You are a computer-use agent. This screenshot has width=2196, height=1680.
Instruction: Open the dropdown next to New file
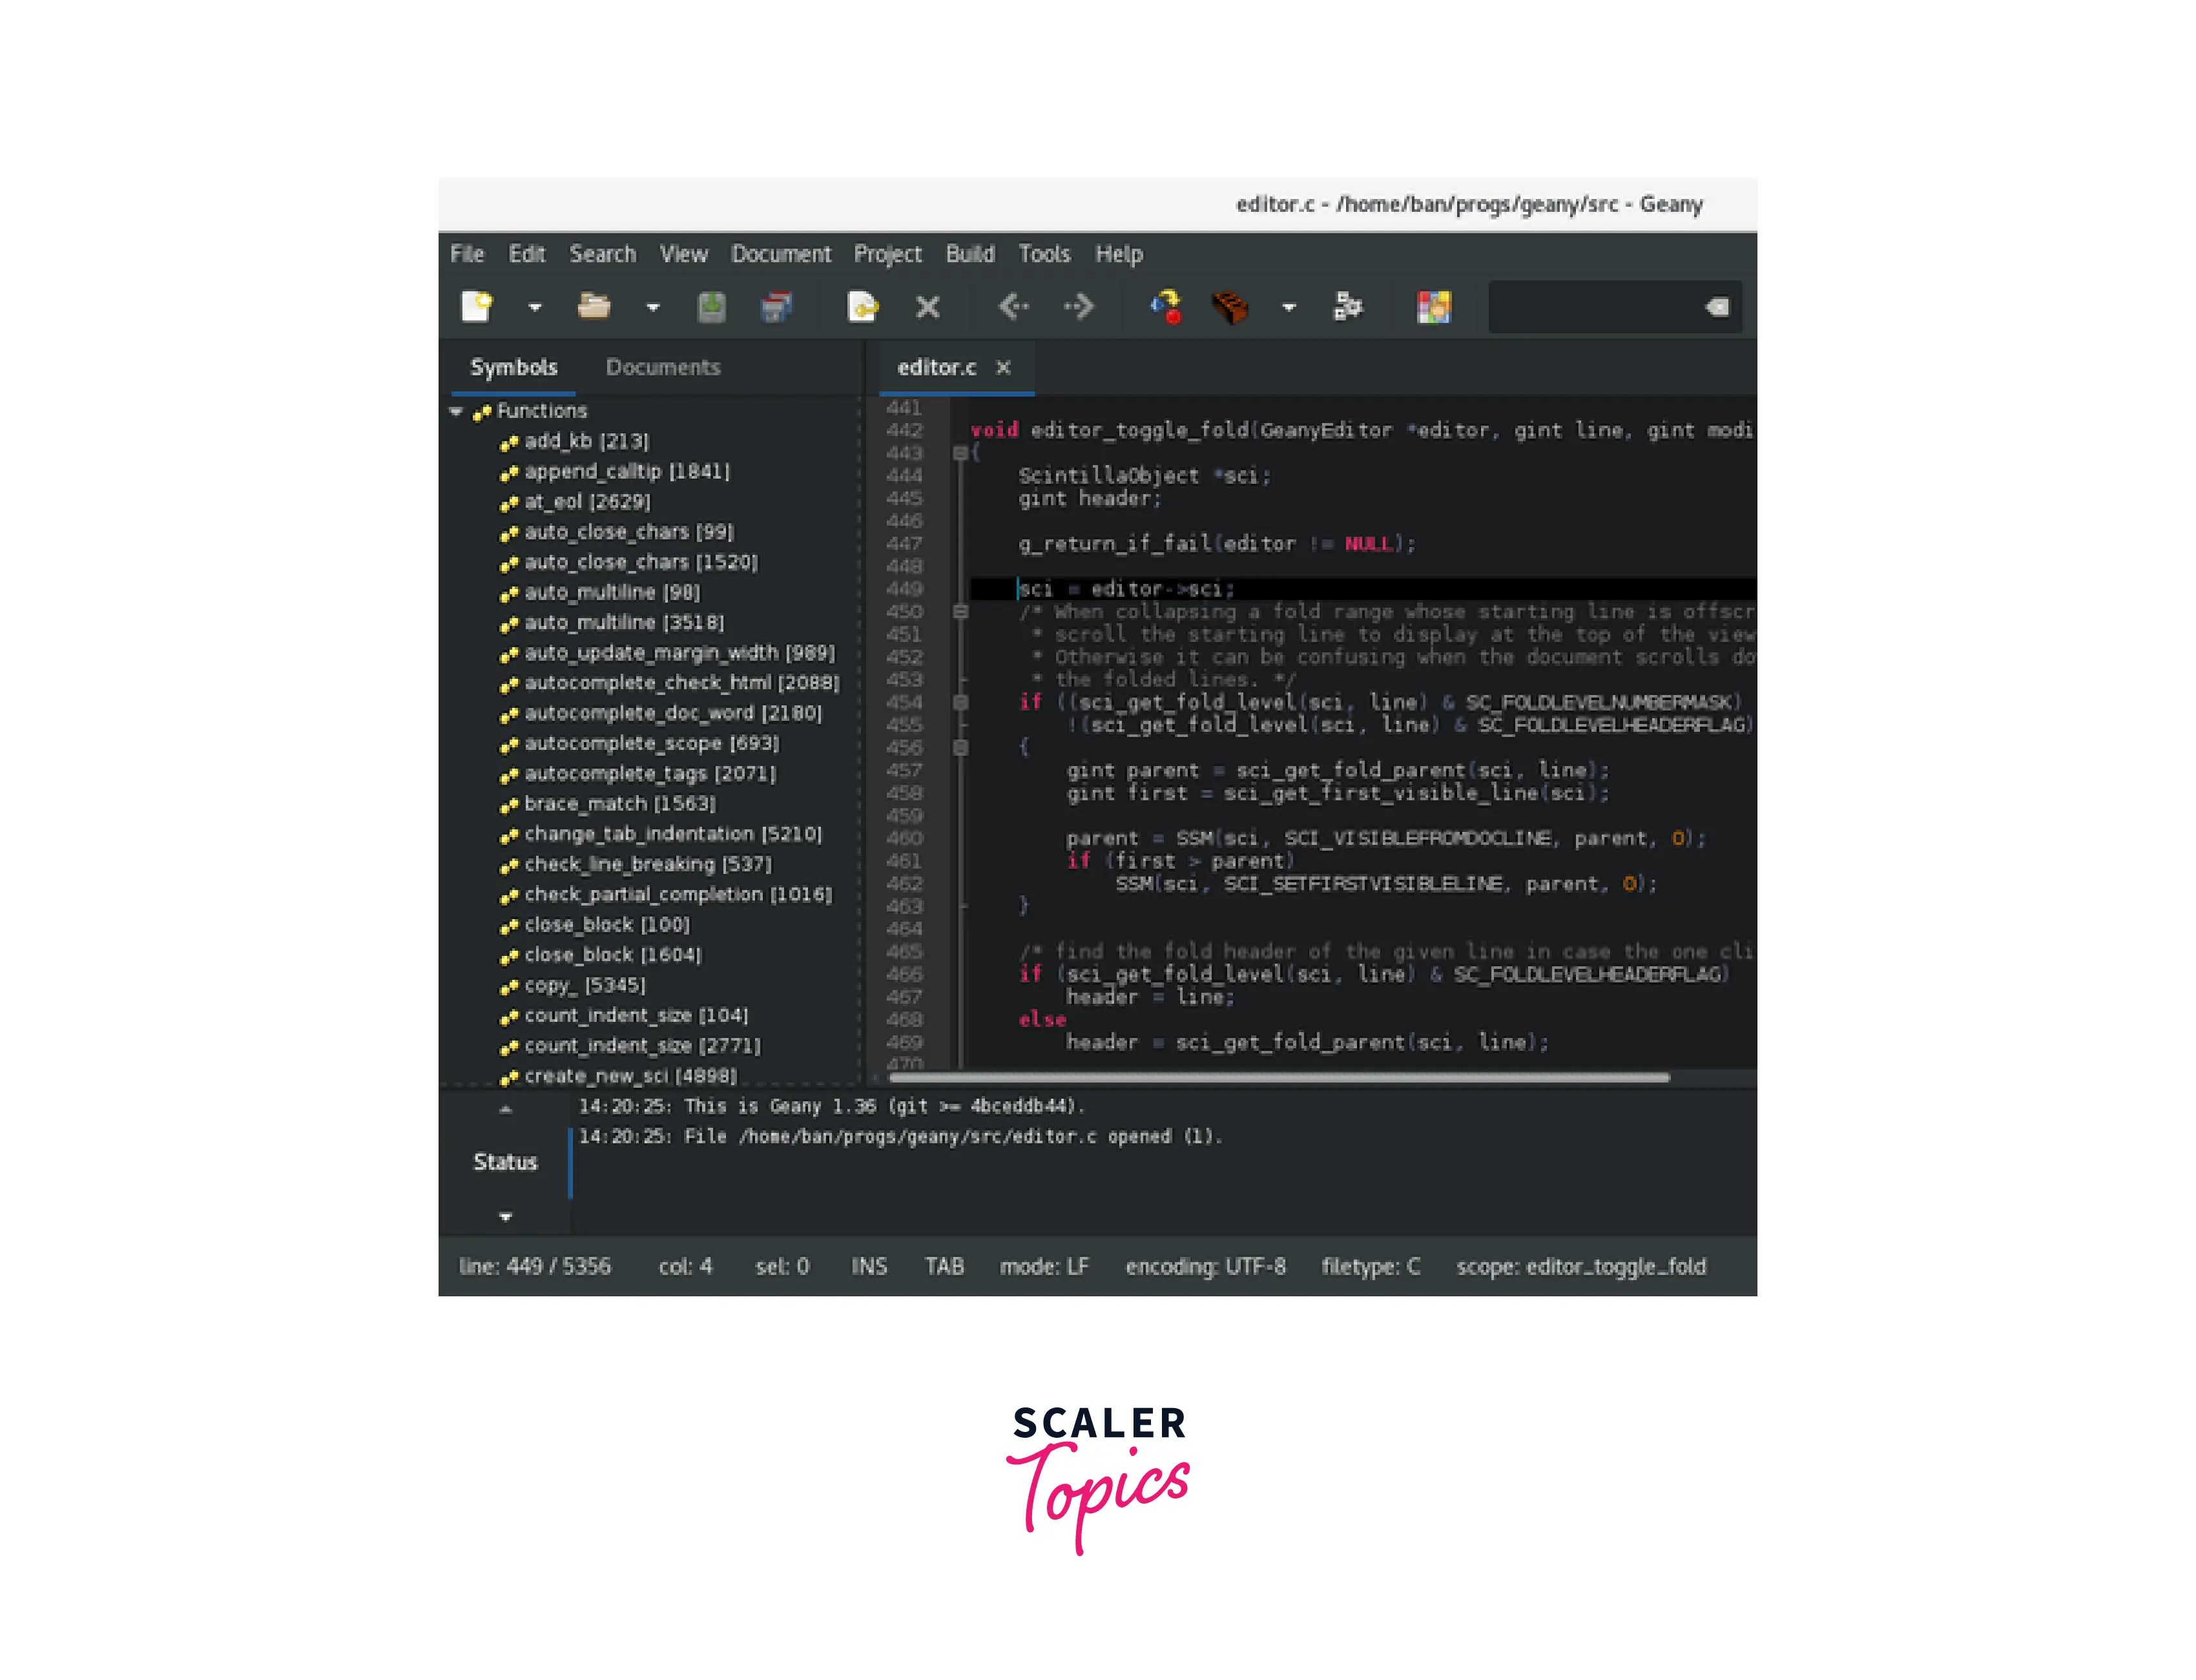[x=535, y=308]
